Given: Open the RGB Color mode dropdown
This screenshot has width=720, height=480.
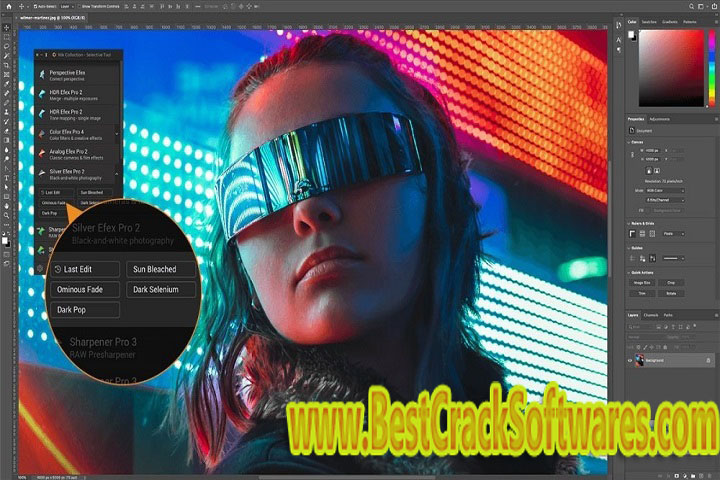Looking at the screenshot, I should tap(665, 190).
